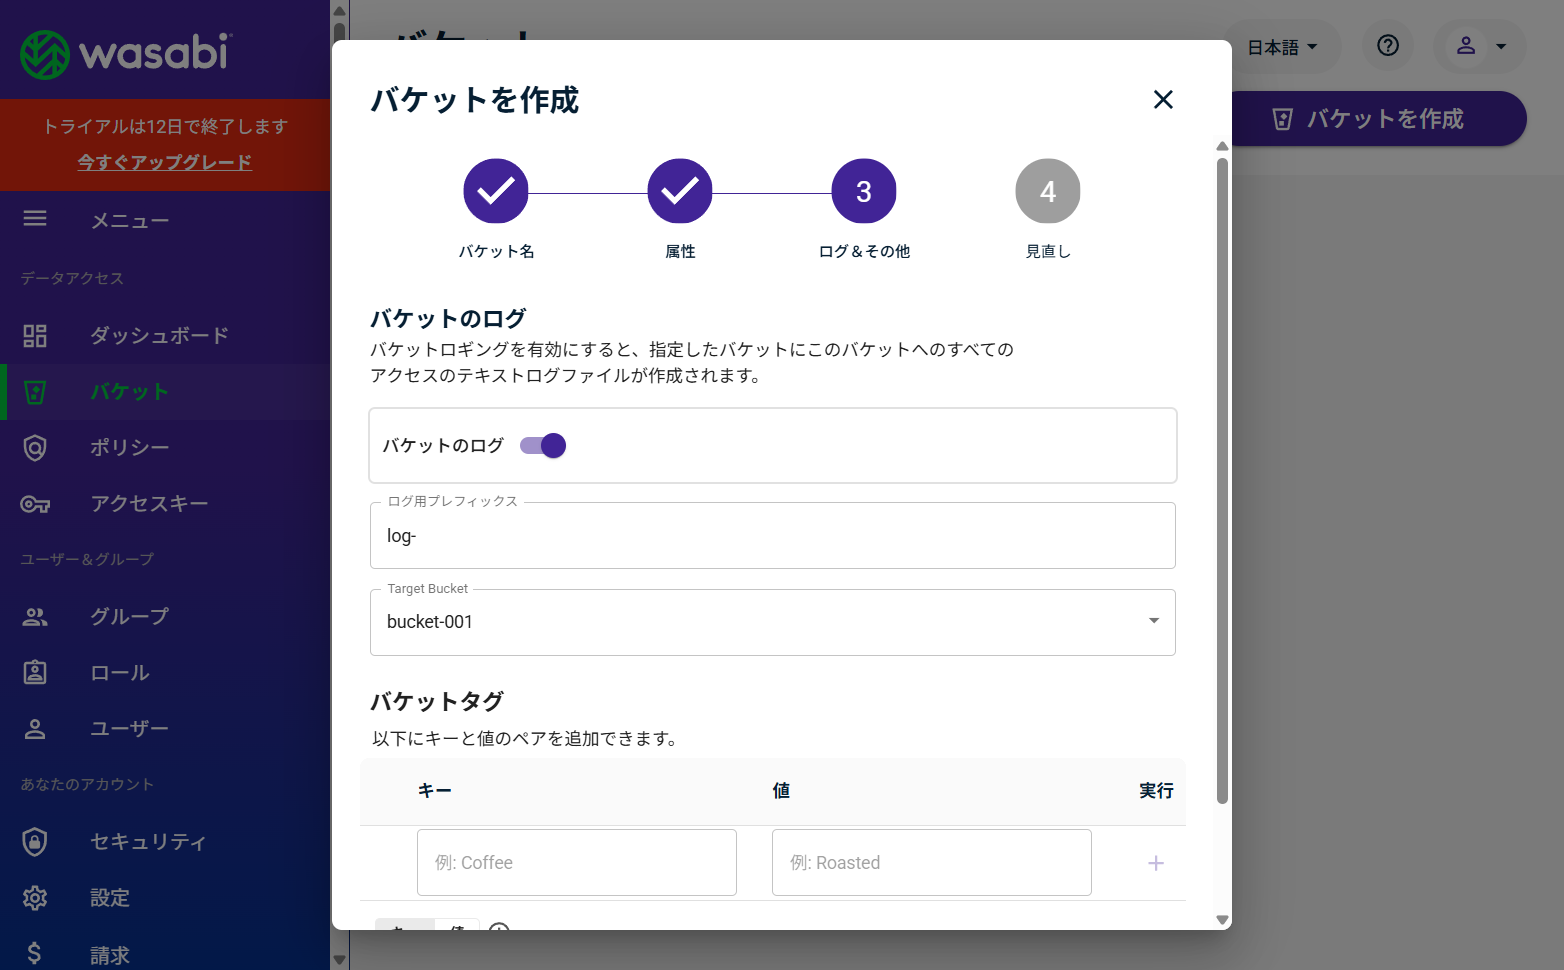
Task: Click the dialog's vertical scrollbar thumb
Action: [1222, 480]
